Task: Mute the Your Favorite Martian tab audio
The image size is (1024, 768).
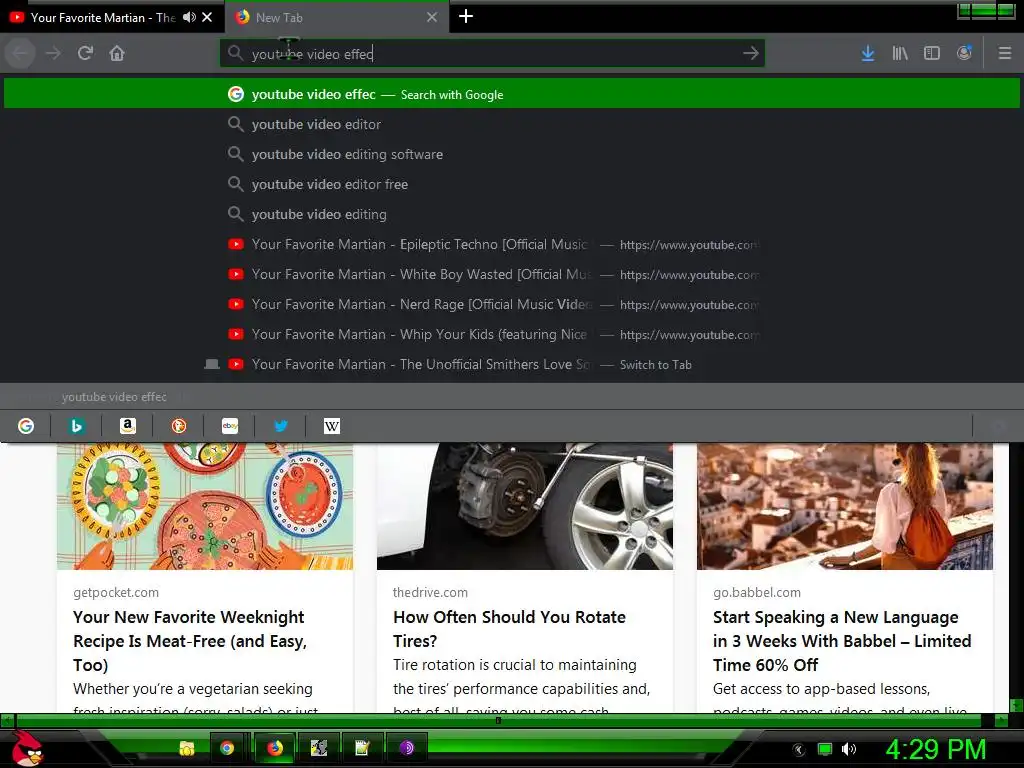Action: 189,17
